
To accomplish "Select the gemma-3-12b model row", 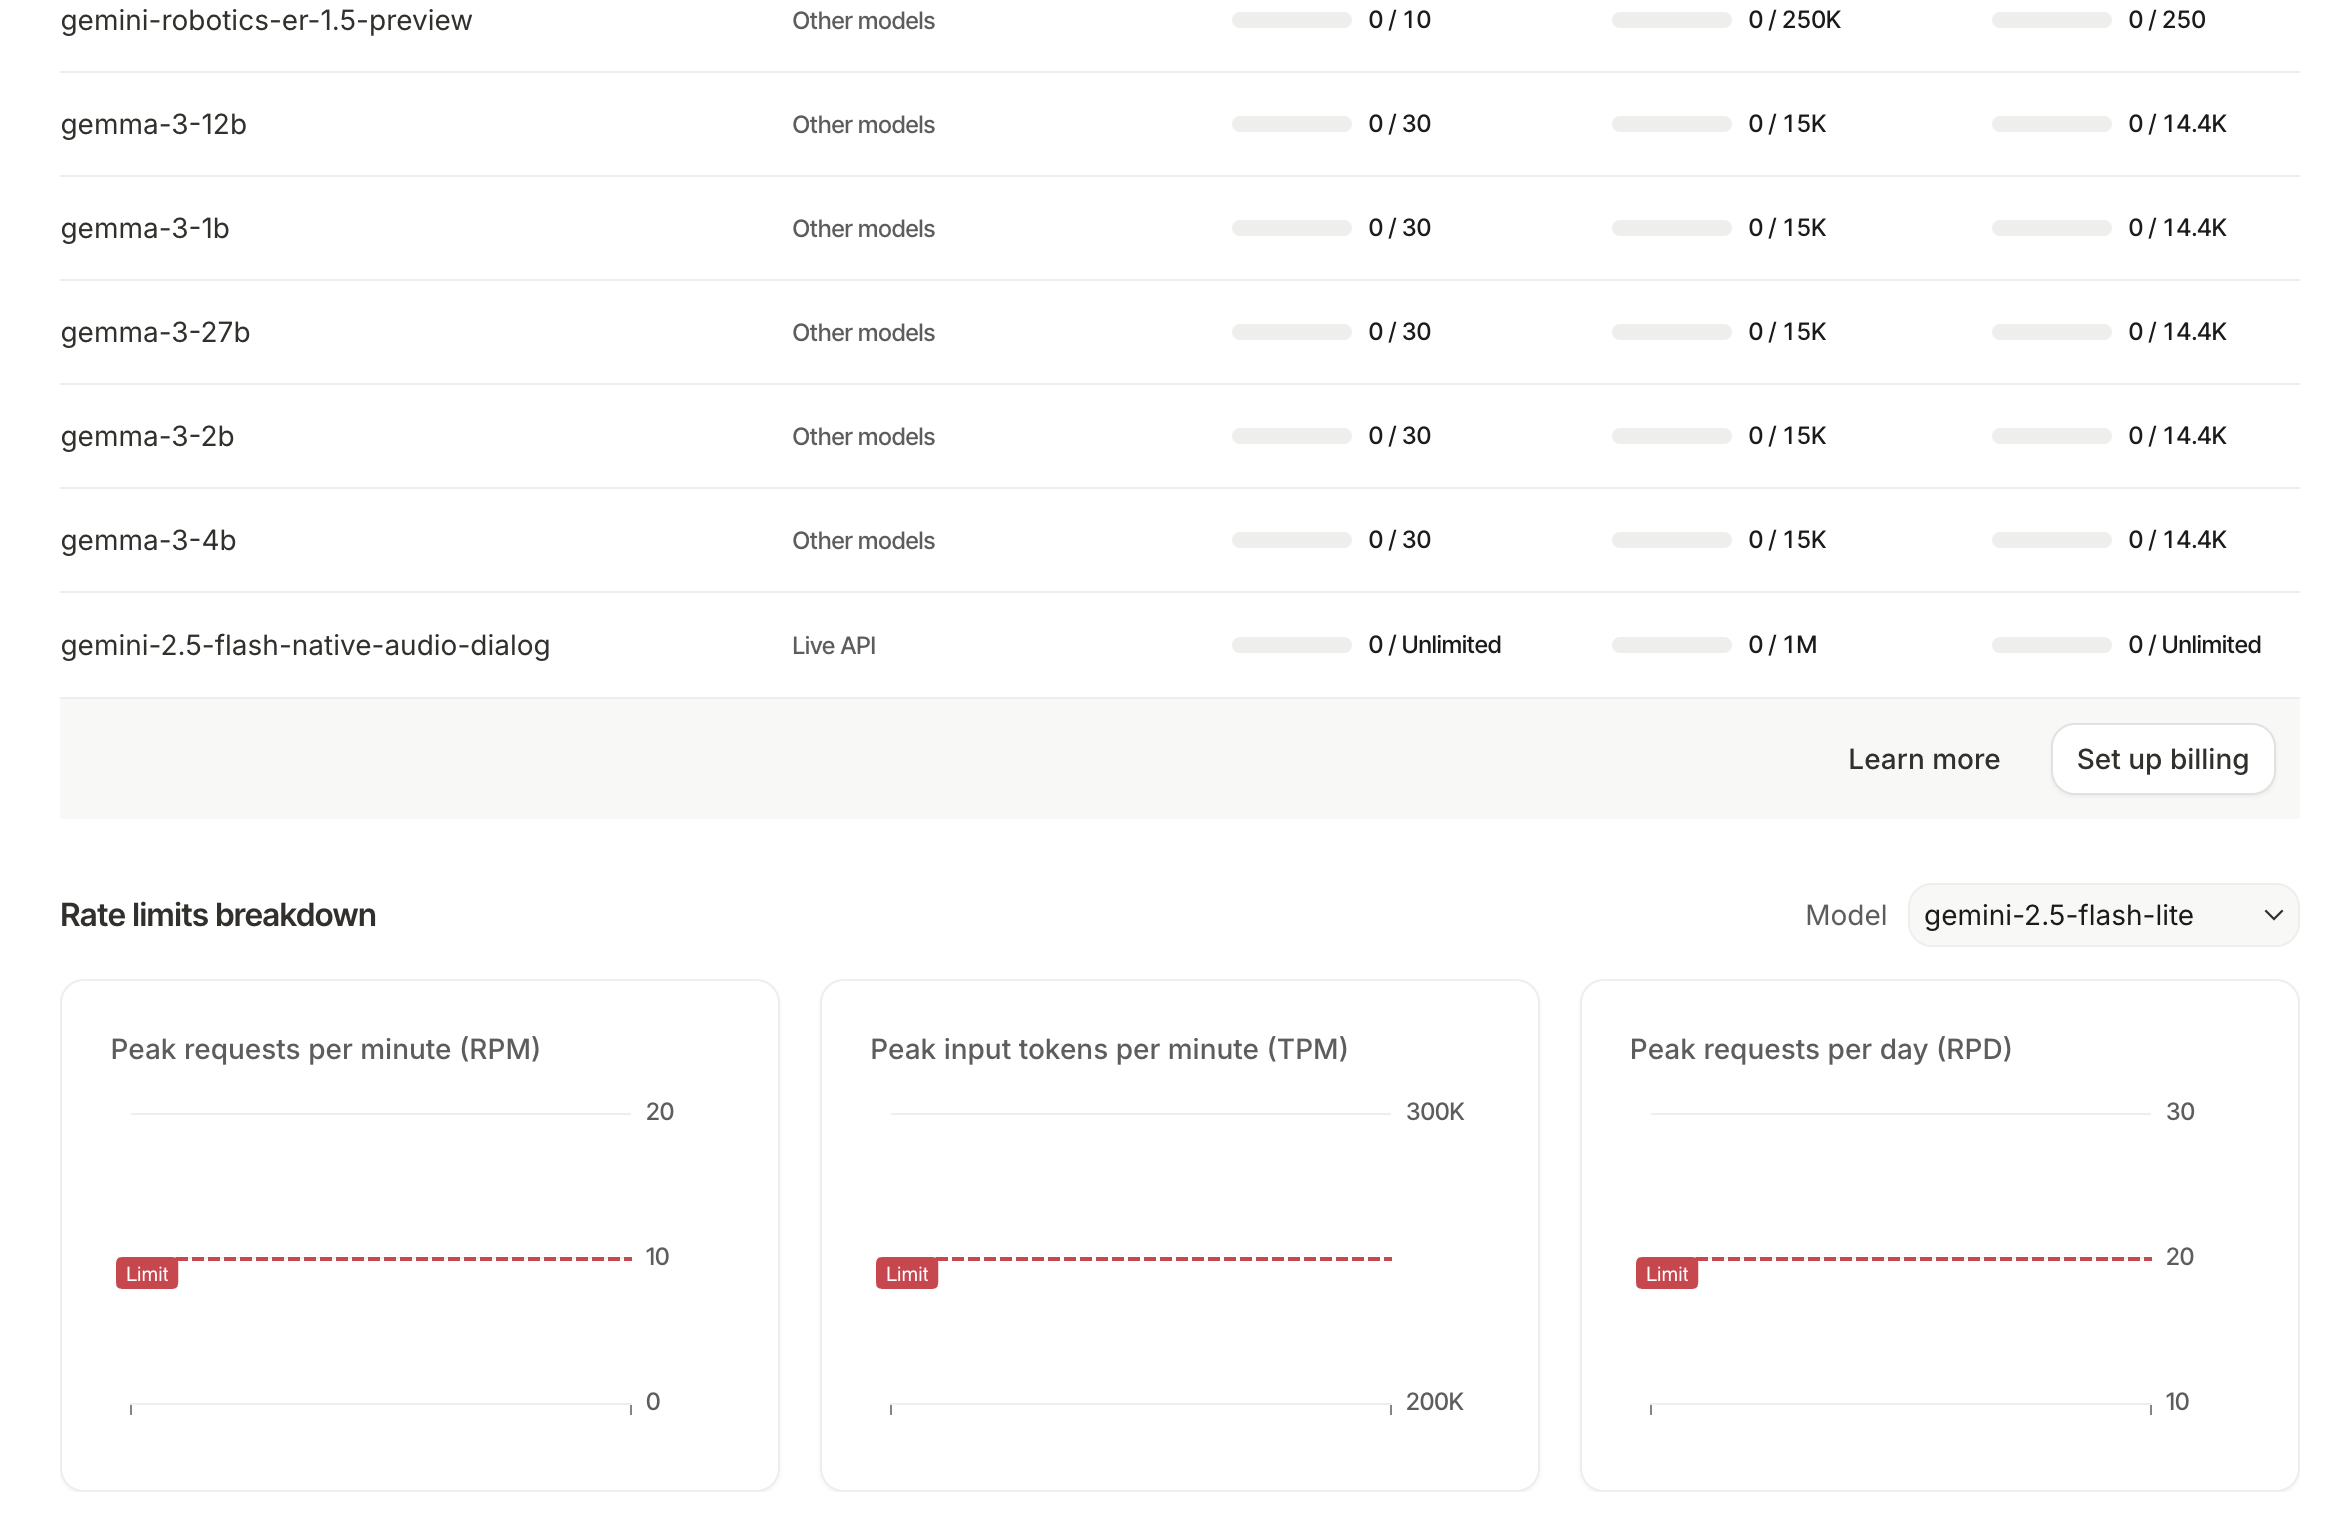I will (x=153, y=124).
